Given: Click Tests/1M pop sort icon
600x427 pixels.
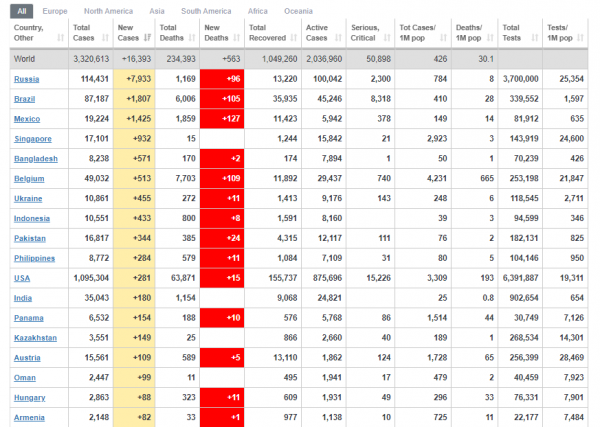Looking at the screenshot, I should [x=580, y=37].
